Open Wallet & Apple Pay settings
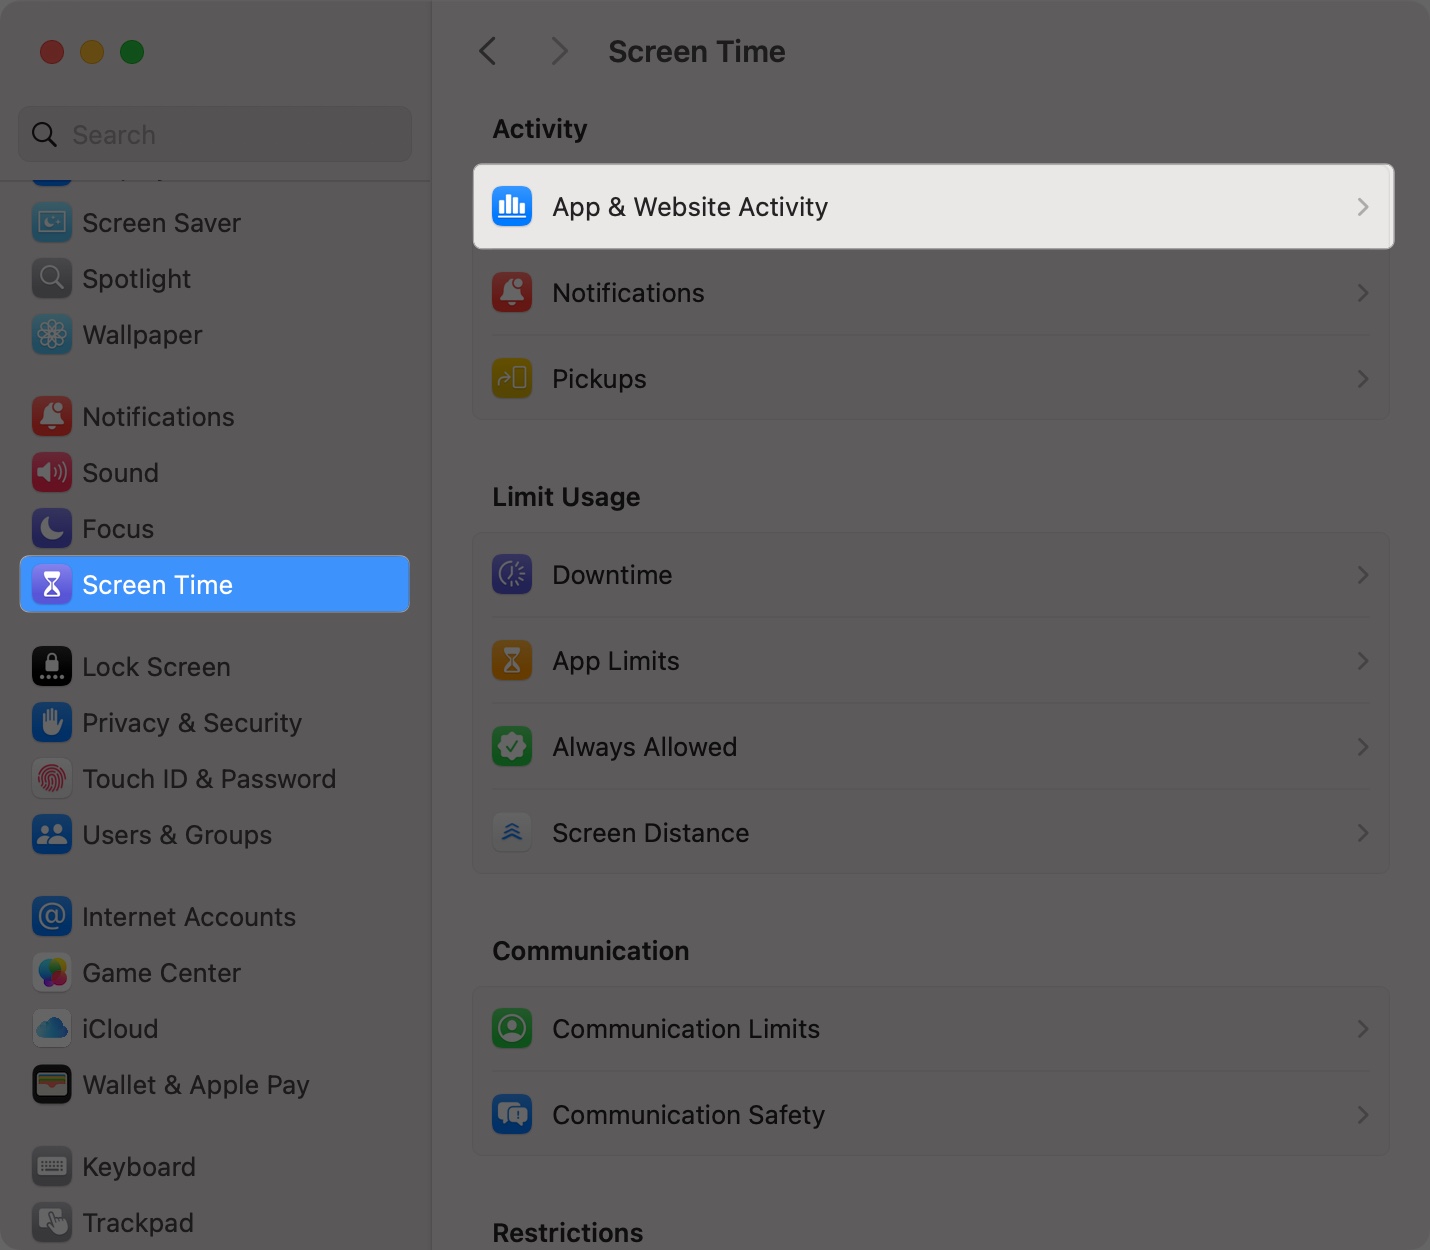 point(196,1084)
